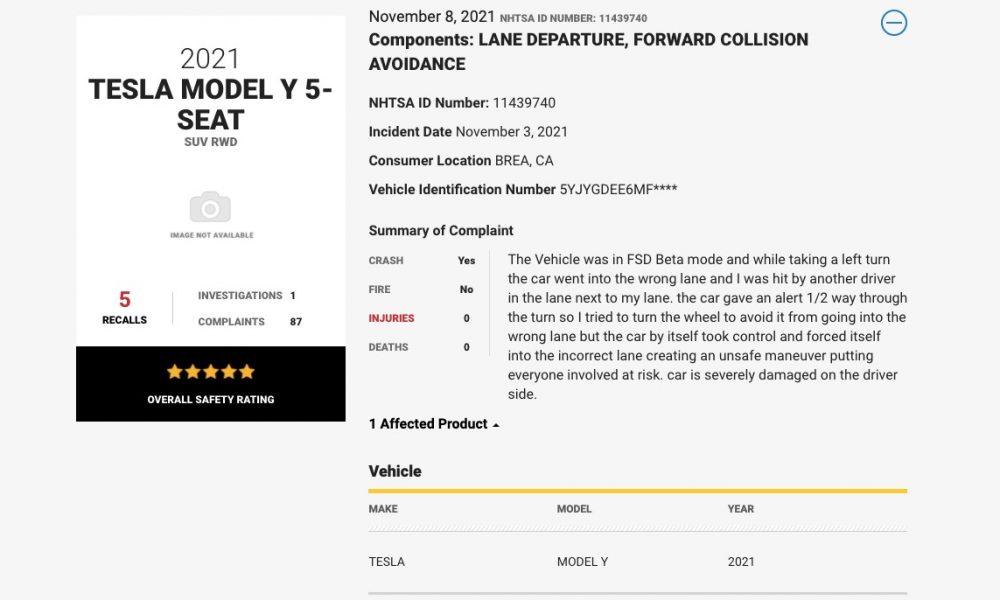Click the five-star safety rating stars
1000x600 pixels.
click(210, 371)
